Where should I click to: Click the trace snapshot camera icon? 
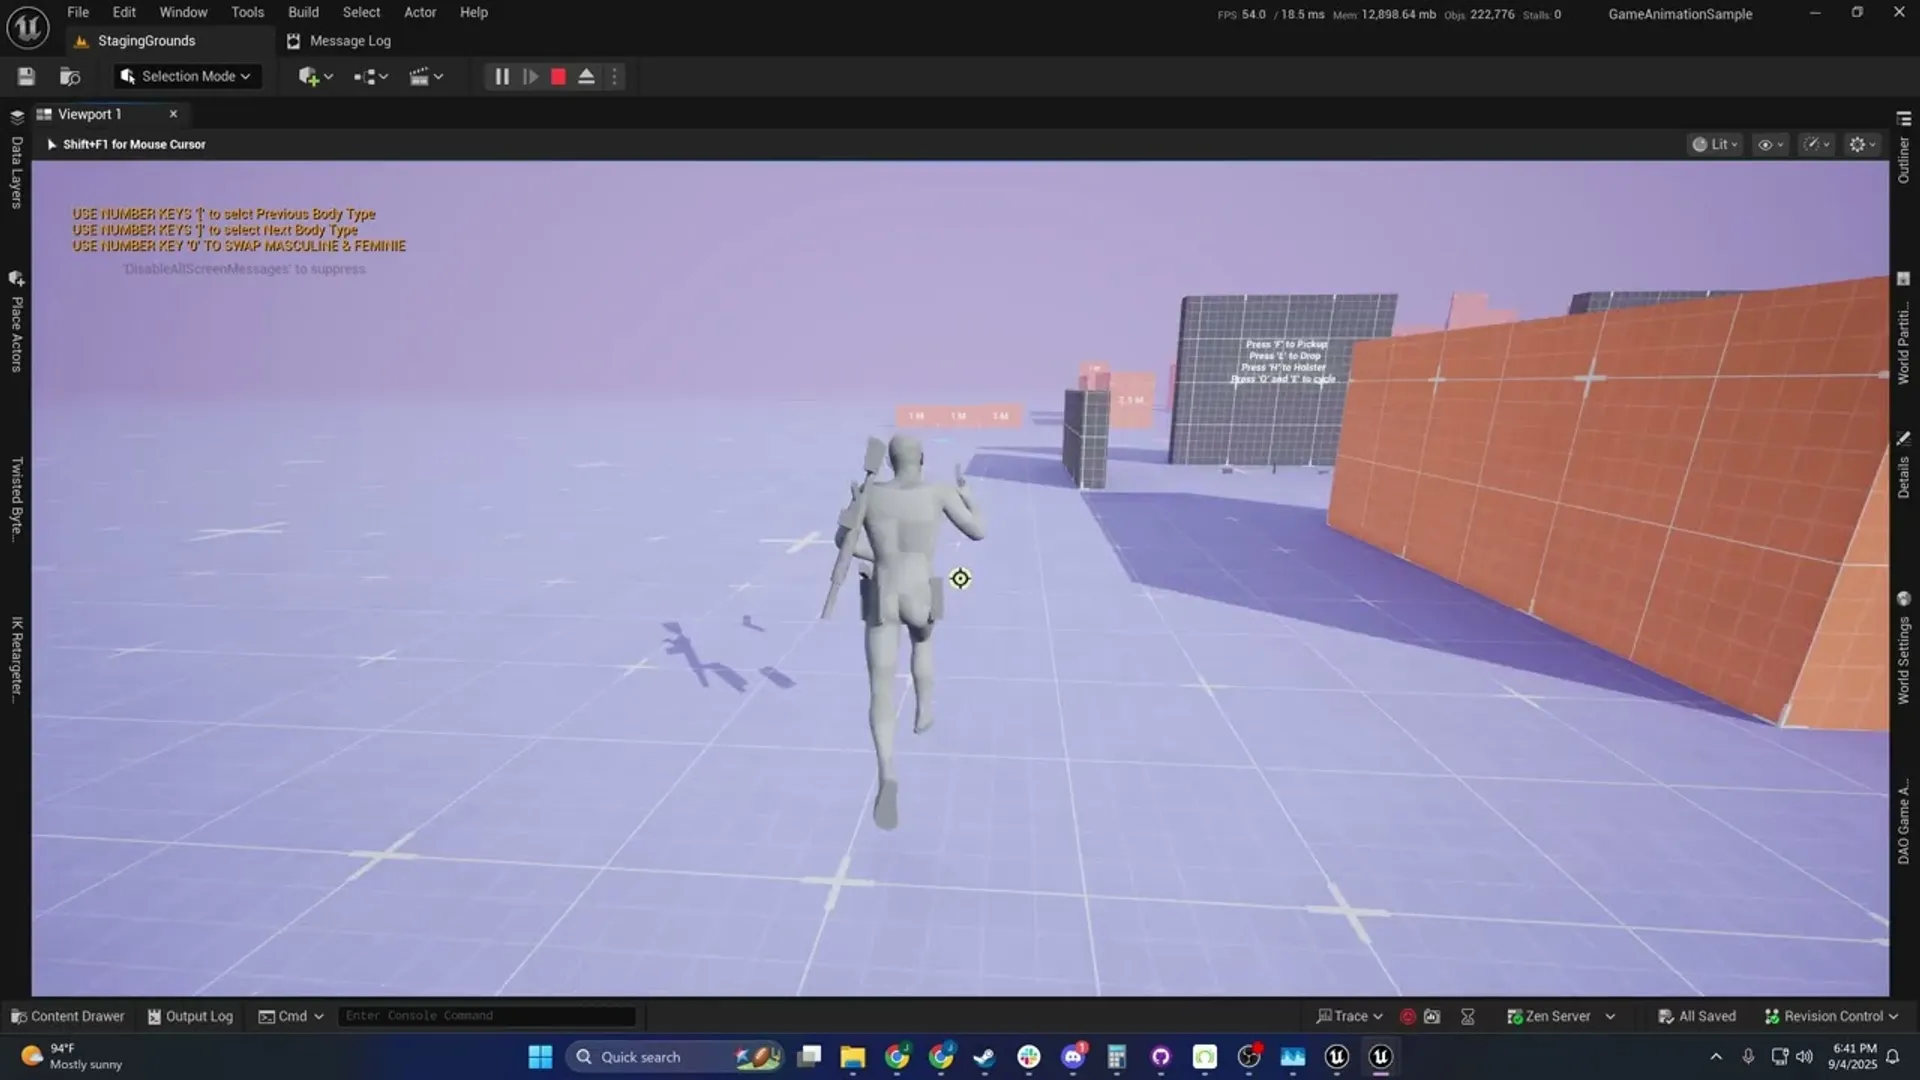[1432, 1017]
